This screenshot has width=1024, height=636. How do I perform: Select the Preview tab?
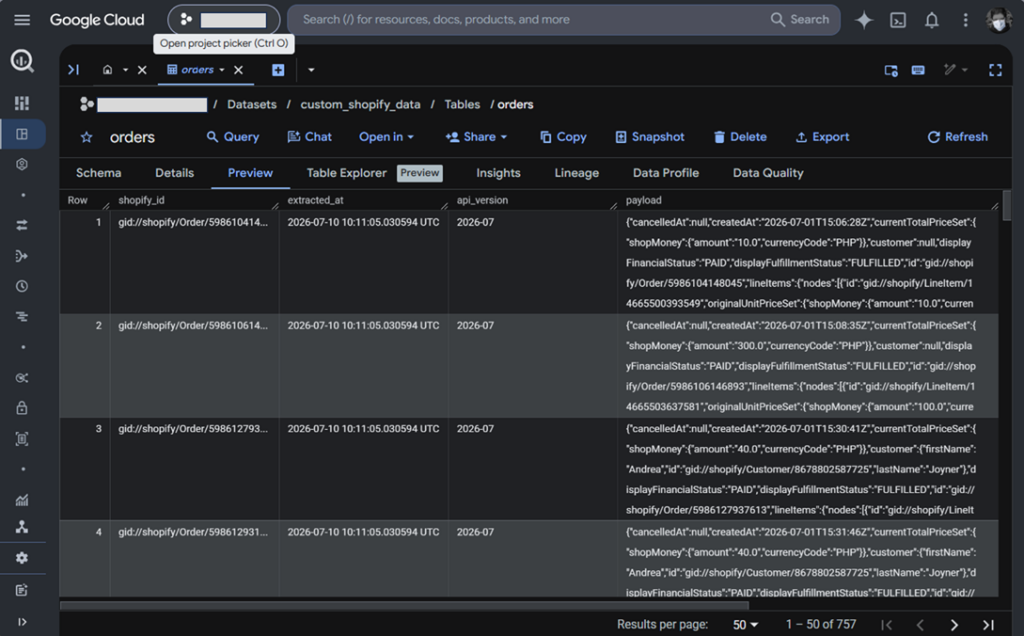click(x=250, y=173)
